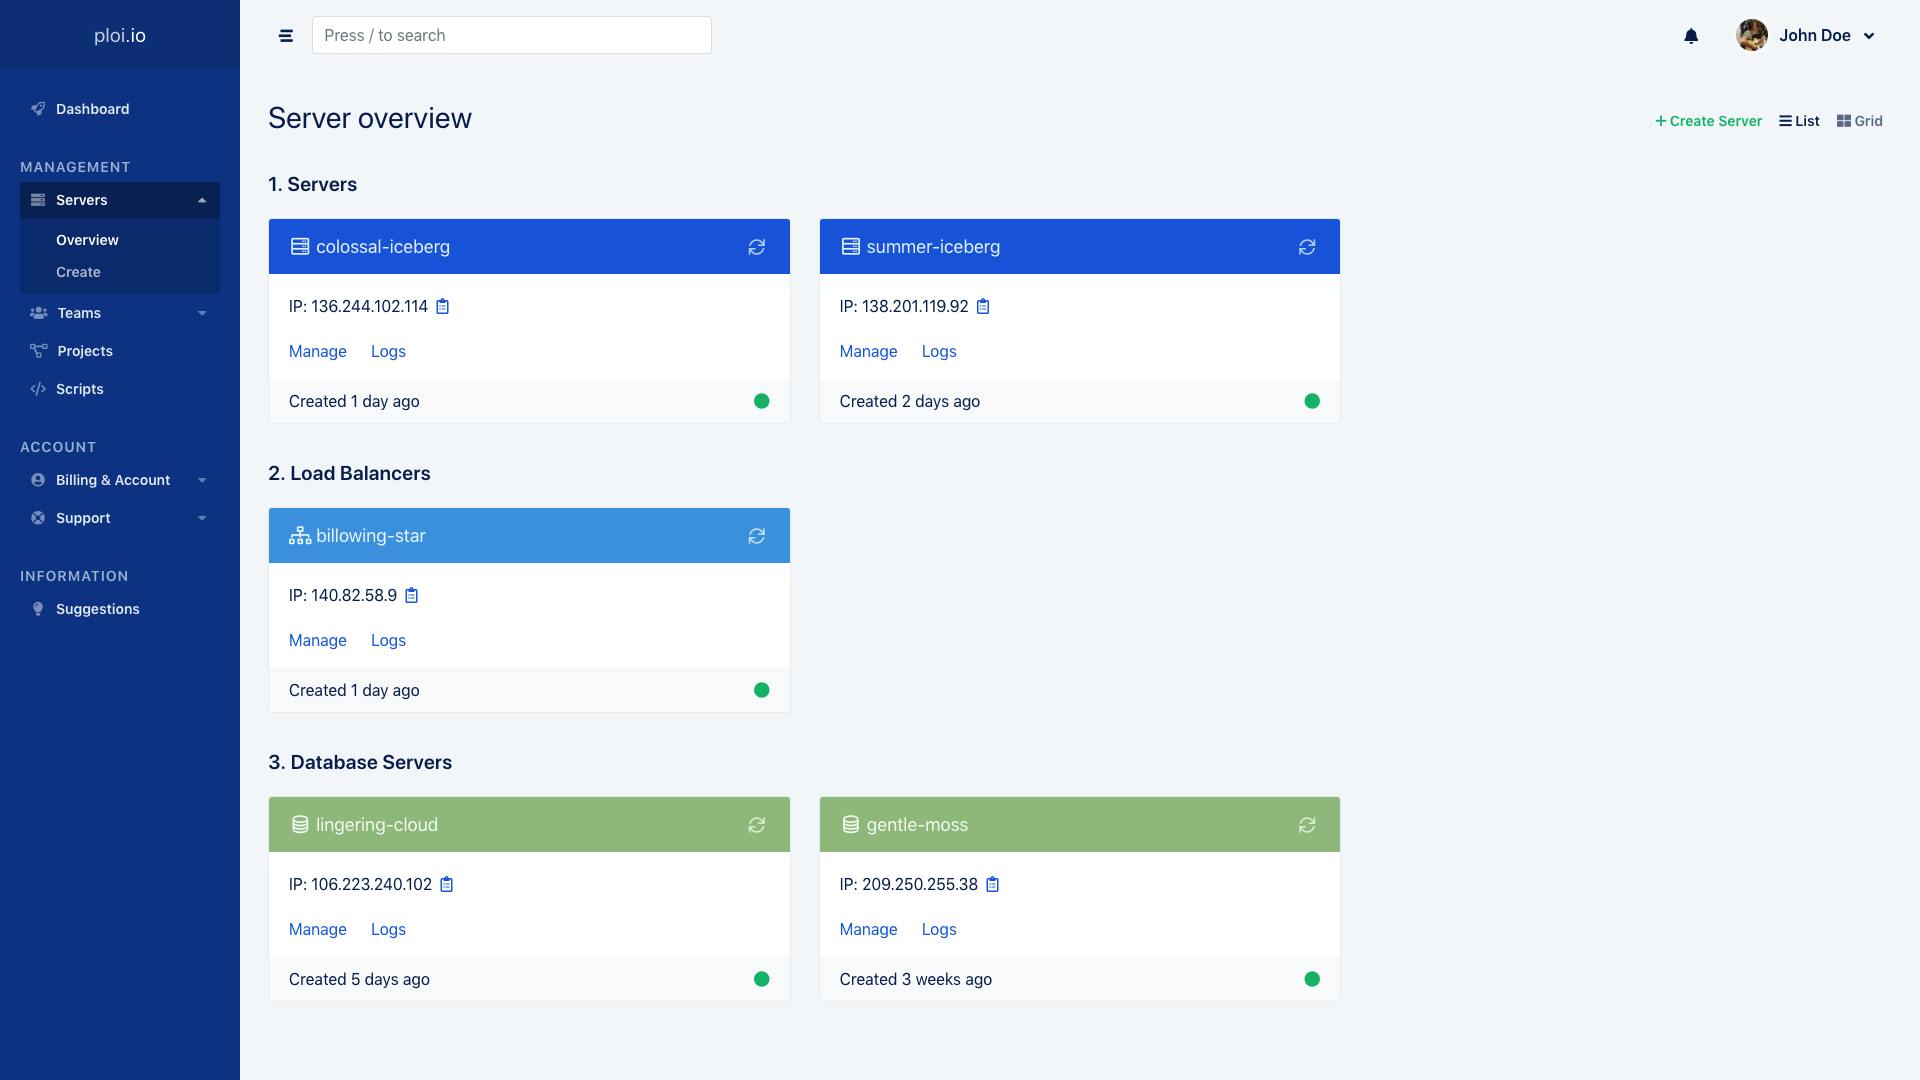Click the 'Created 3 weeks ago' text

pyautogui.click(x=916, y=979)
